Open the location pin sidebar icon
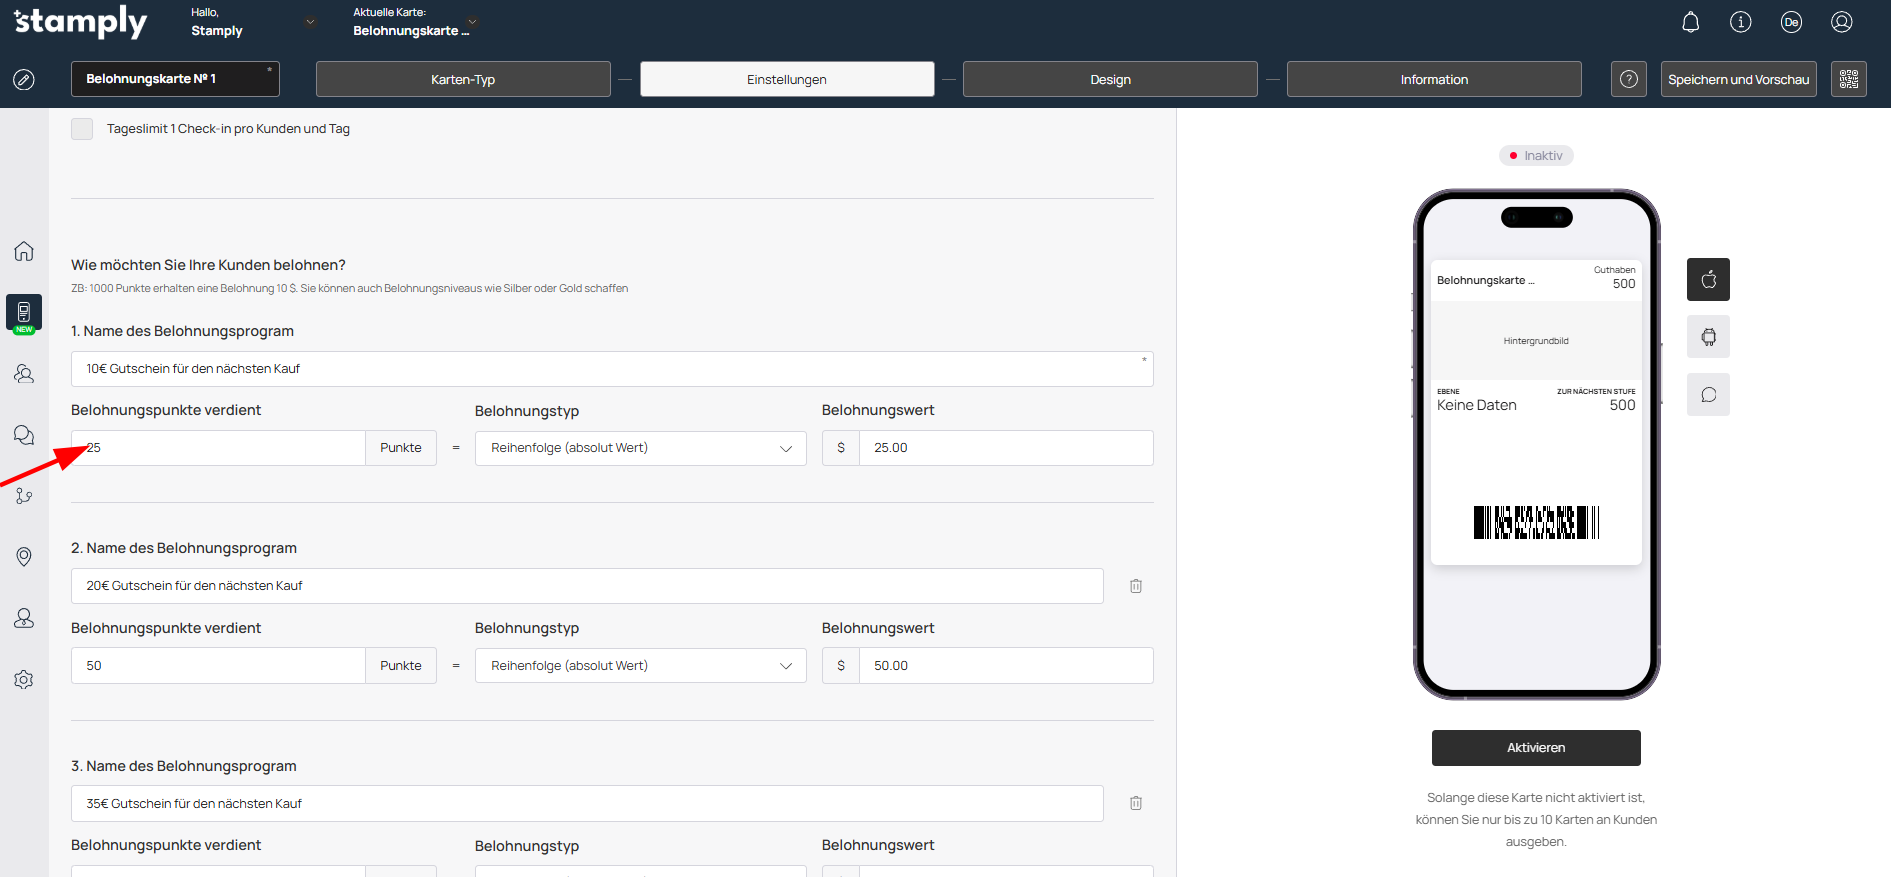 click(x=24, y=557)
